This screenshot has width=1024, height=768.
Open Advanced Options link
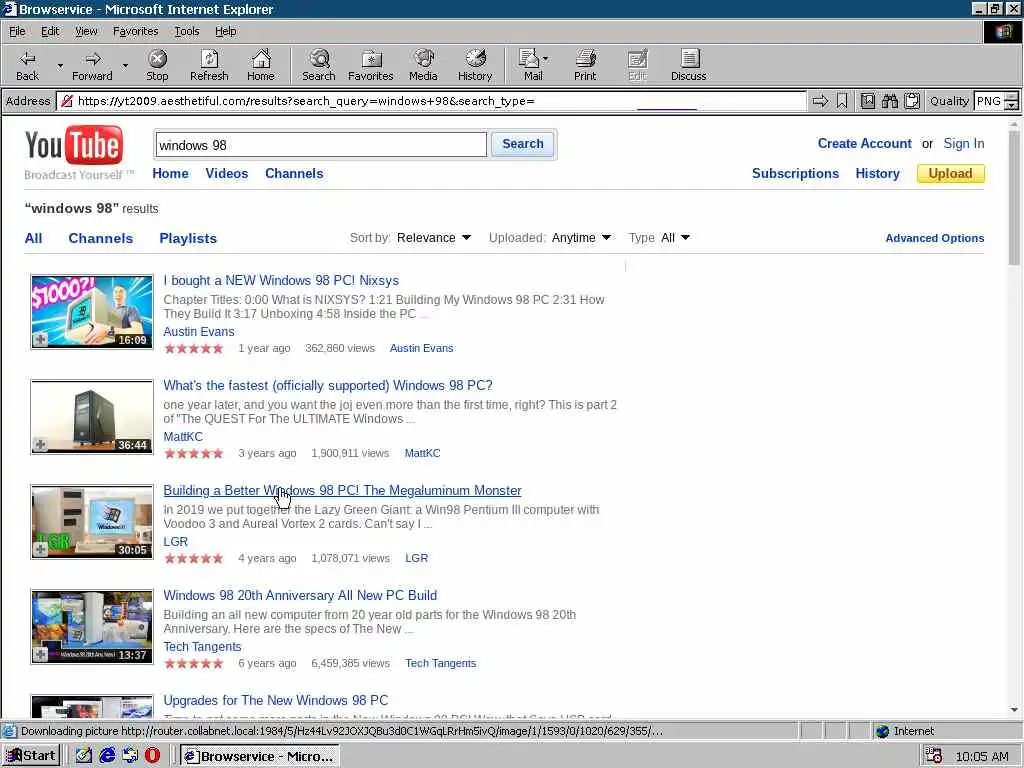(935, 238)
